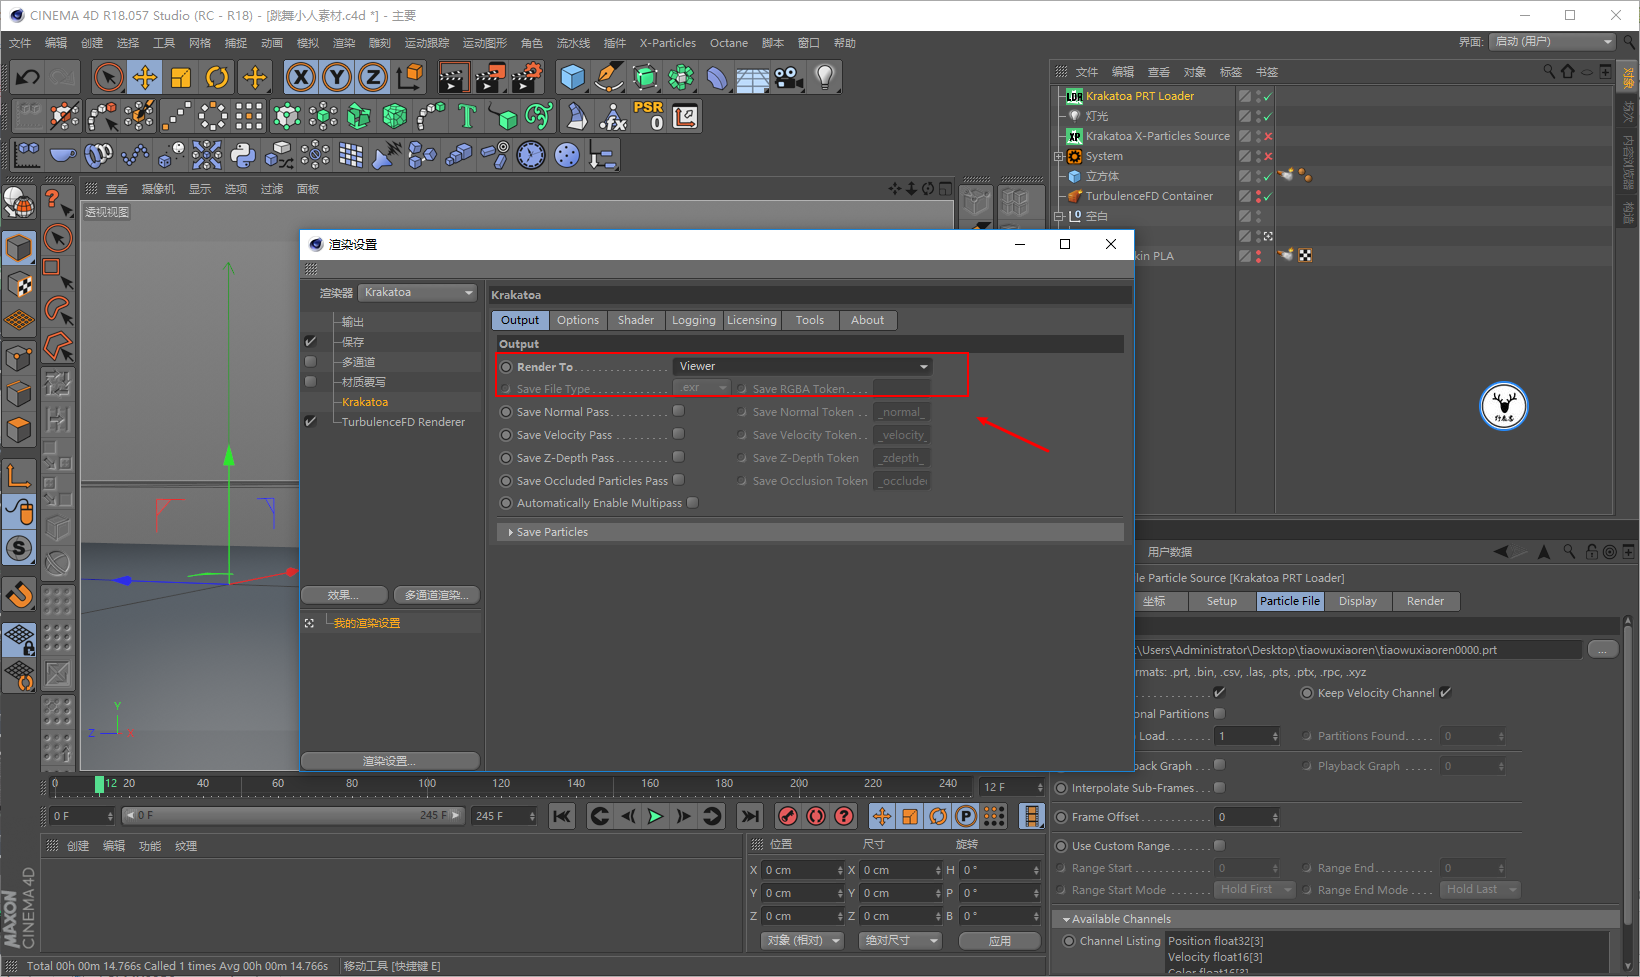This screenshot has height=977, width=1640.
Task: Click the Camera object icon
Action: 789,77
